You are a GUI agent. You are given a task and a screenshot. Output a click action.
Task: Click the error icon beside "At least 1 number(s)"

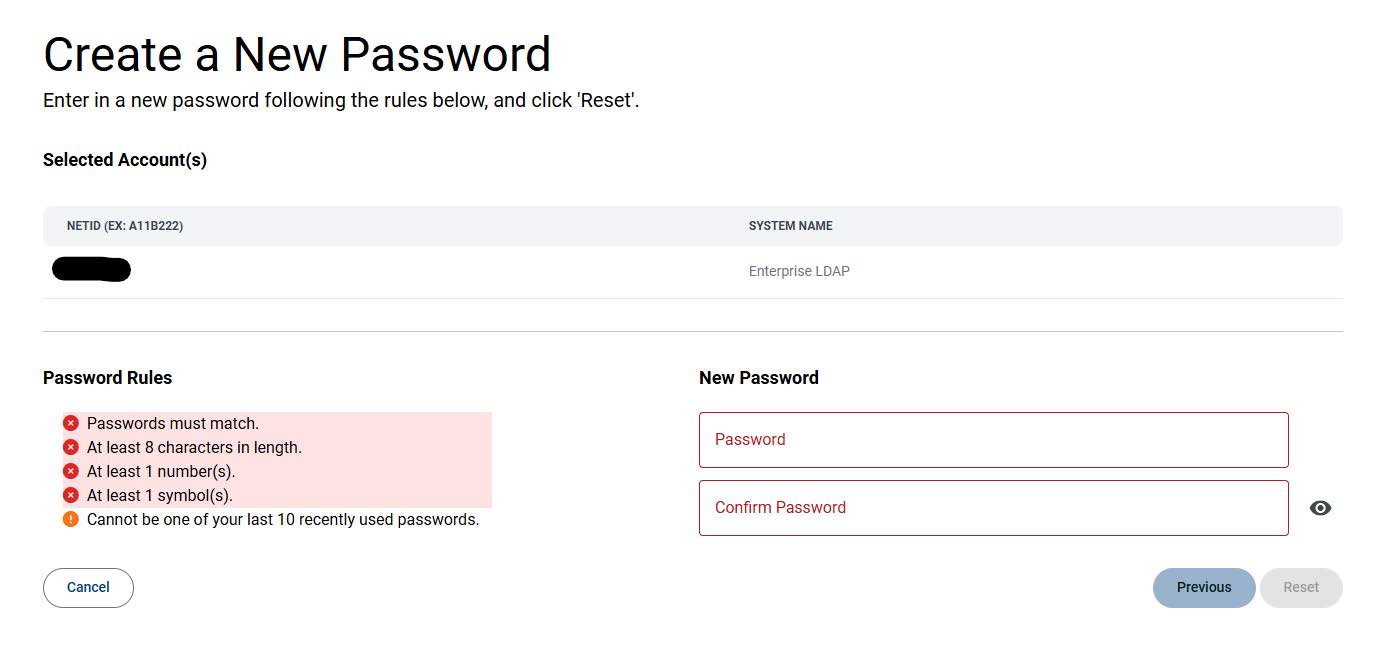pos(70,471)
